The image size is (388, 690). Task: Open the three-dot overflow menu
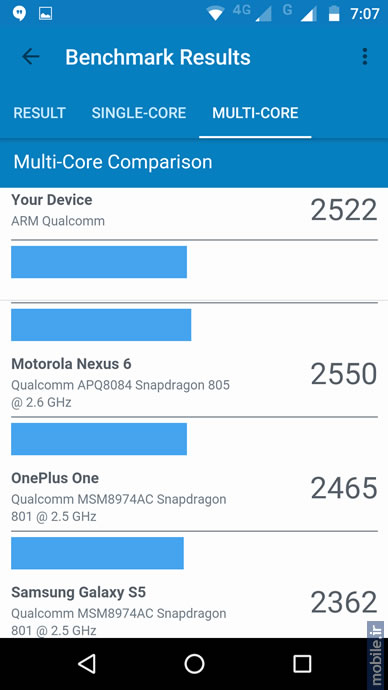pyautogui.click(x=364, y=57)
